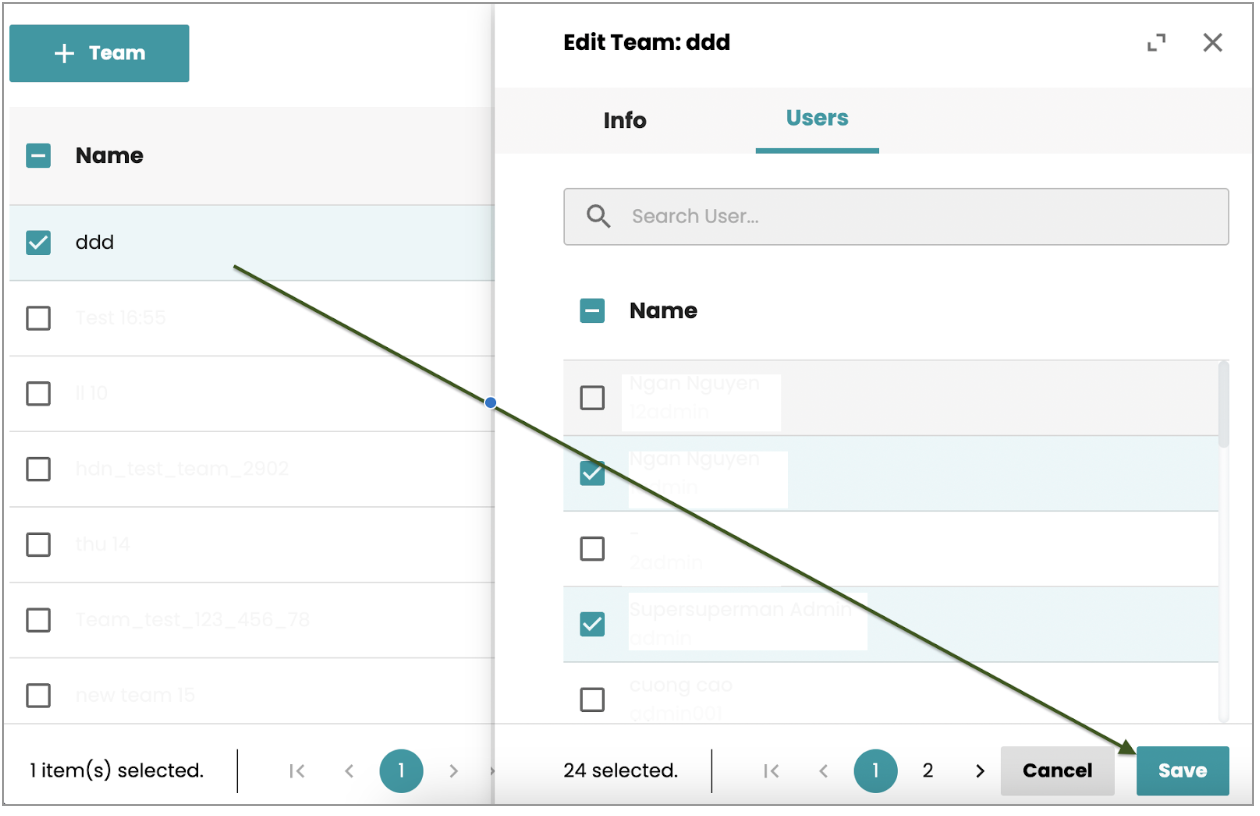Go to first page of users list
This screenshot has height=816, width=1260.
pyautogui.click(x=771, y=771)
